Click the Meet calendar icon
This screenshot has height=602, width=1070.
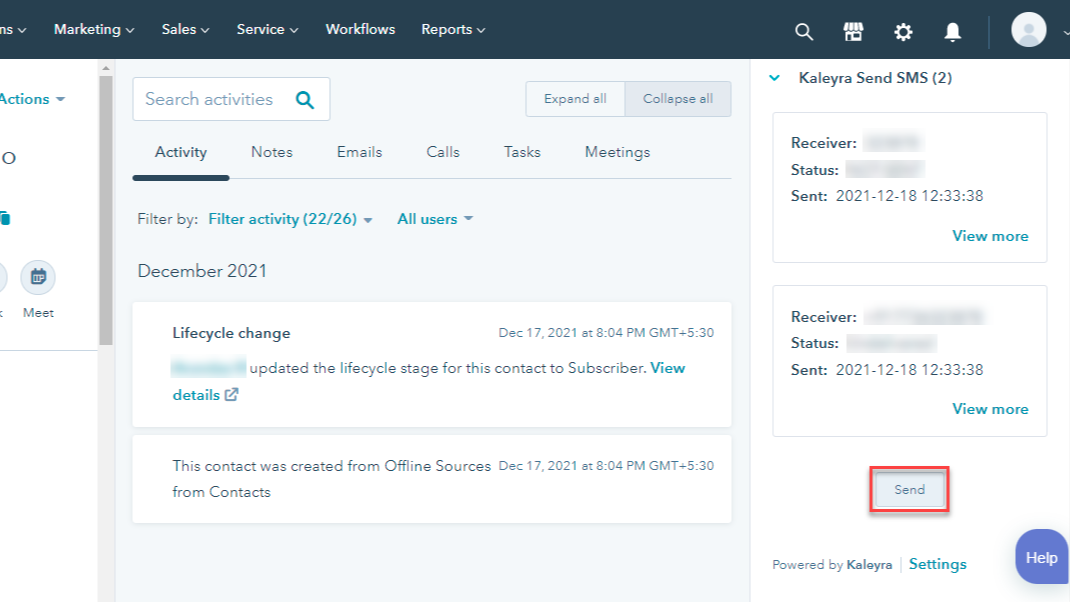coord(38,277)
